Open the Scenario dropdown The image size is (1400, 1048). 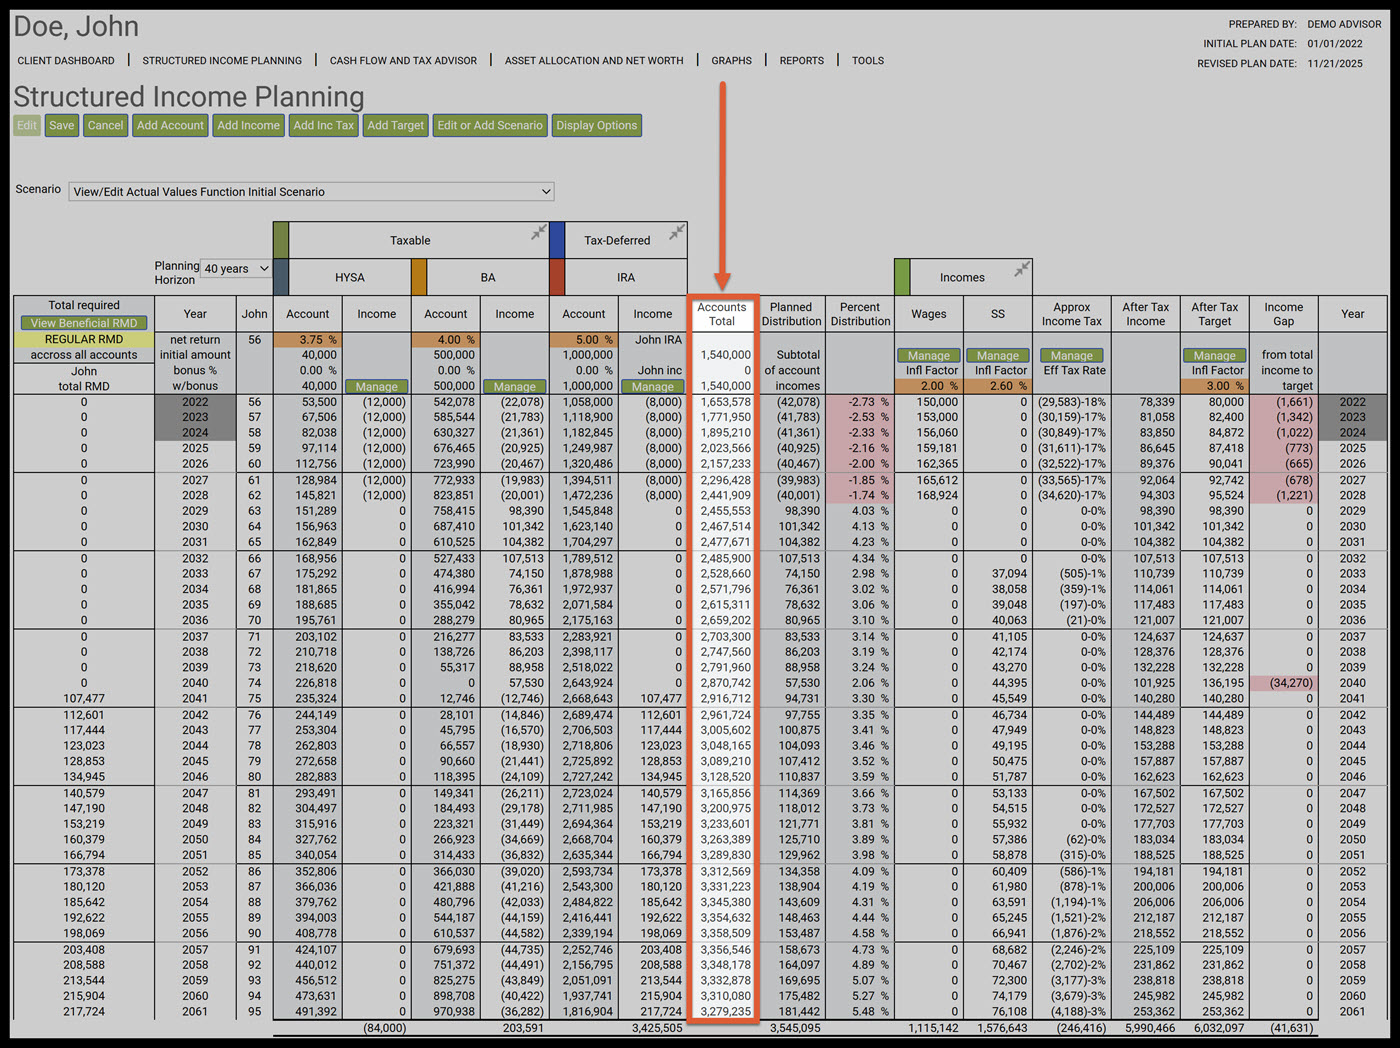[x=311, y=191]
